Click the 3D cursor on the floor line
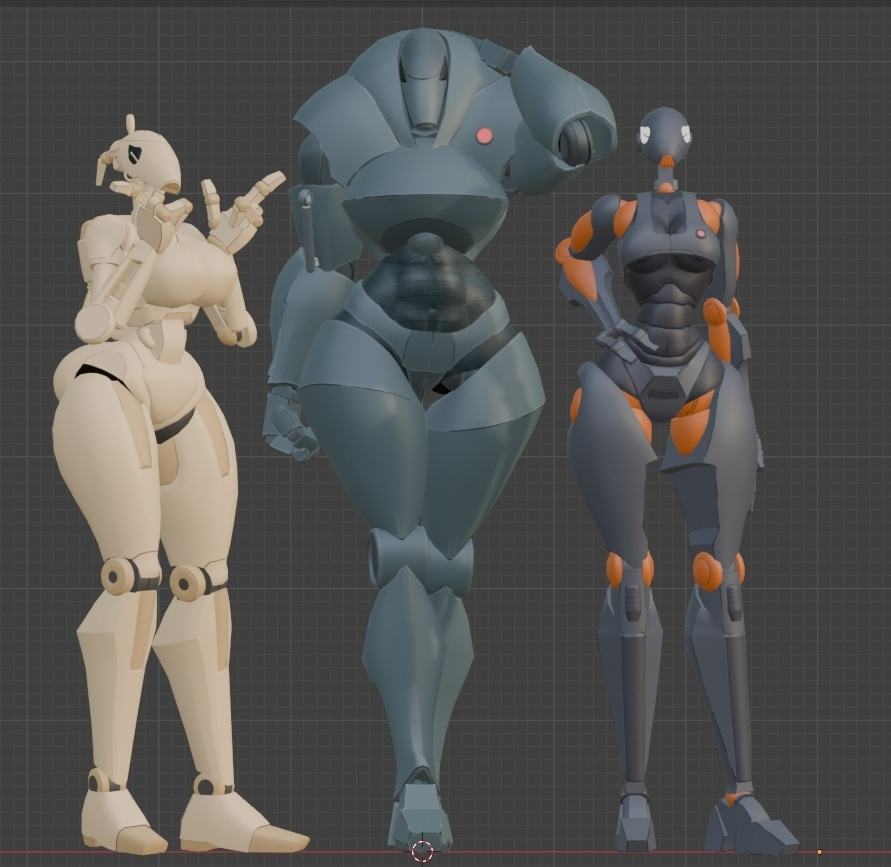891x867 pixels. click(x=422, y=851)
